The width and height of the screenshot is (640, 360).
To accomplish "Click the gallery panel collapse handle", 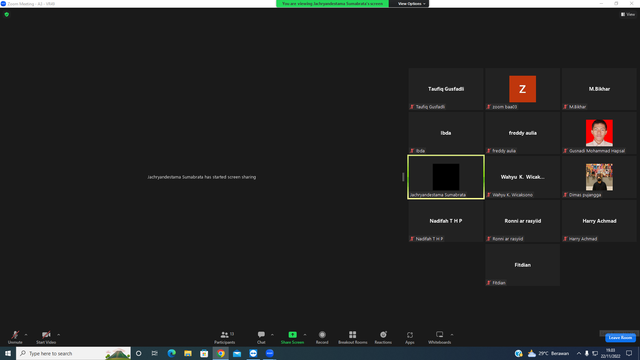I will pyautogui.click(x=403, y=177).
